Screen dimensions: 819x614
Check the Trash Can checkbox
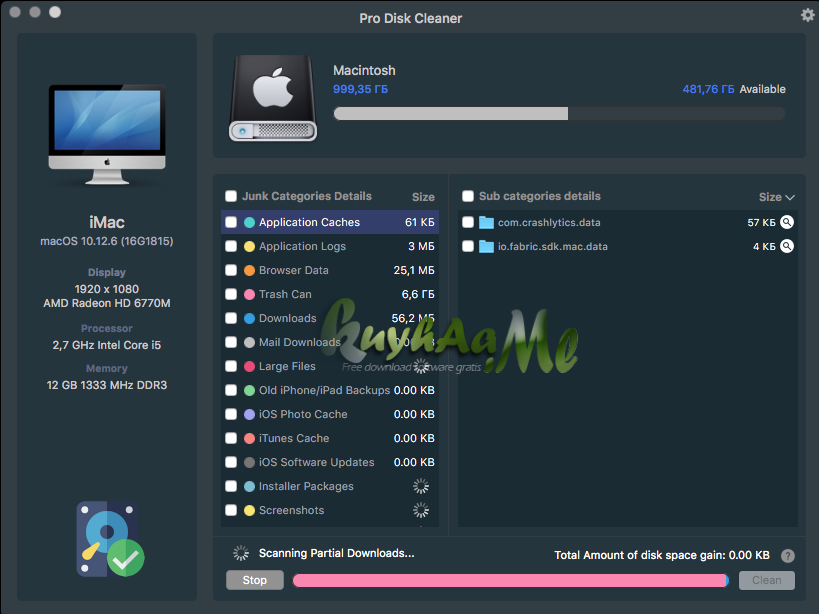coord(231,294)
